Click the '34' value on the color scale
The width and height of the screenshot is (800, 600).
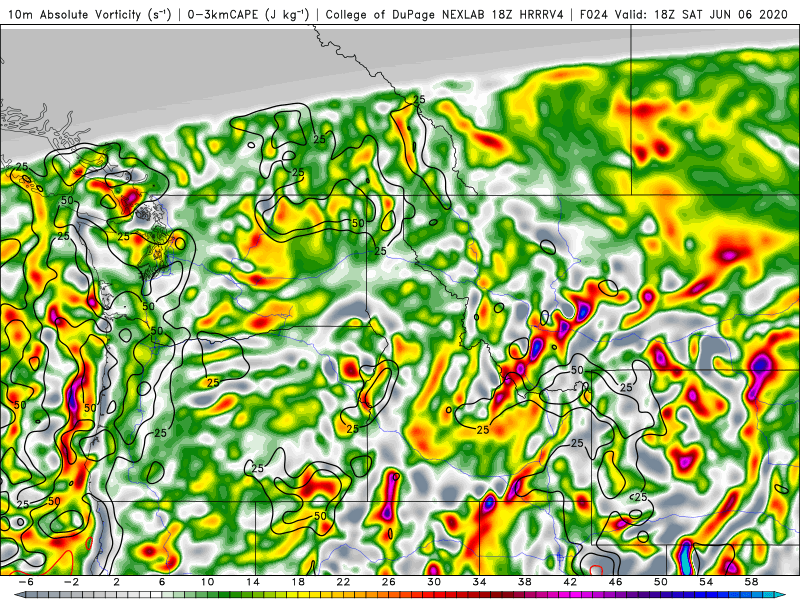(480, 582)
